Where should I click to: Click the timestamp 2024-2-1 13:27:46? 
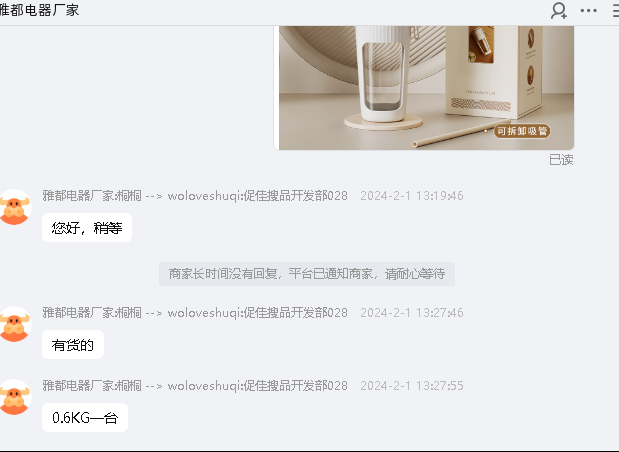point(412,313)
